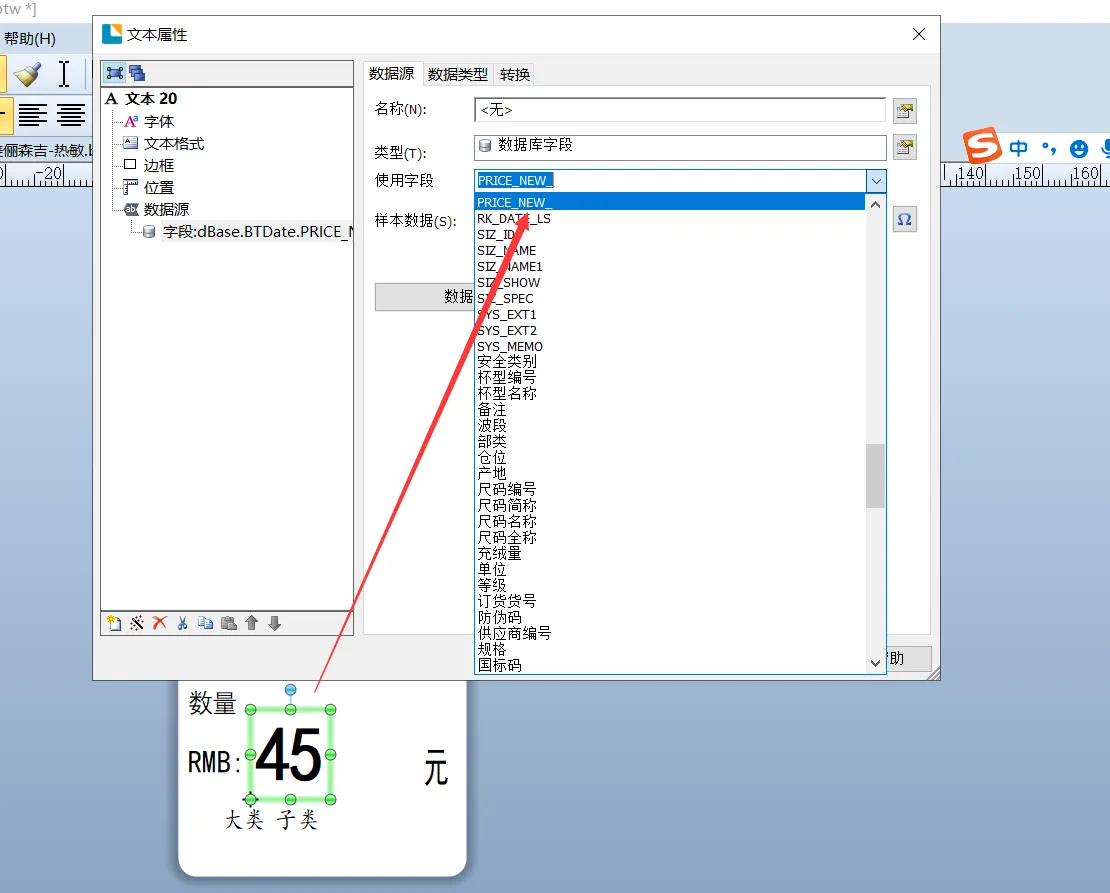
Task: Click the stacked windows icon above tree
Action: pyautogui.click(x=137, y=73)
